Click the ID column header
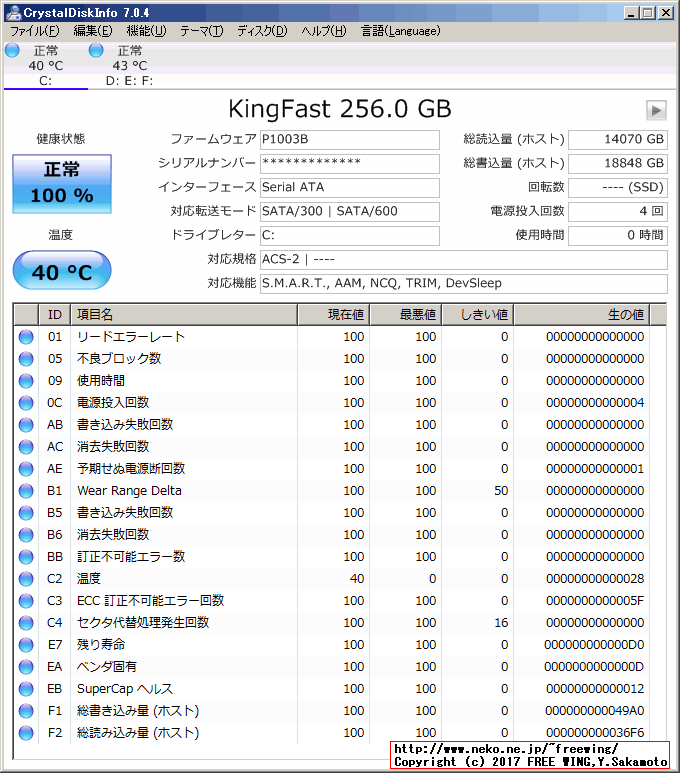Viewport: 680px width, 773px height. [55, 315]
